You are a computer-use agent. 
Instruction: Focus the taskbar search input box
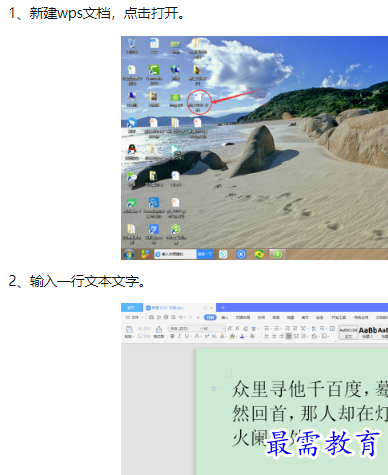click(175, 254)
